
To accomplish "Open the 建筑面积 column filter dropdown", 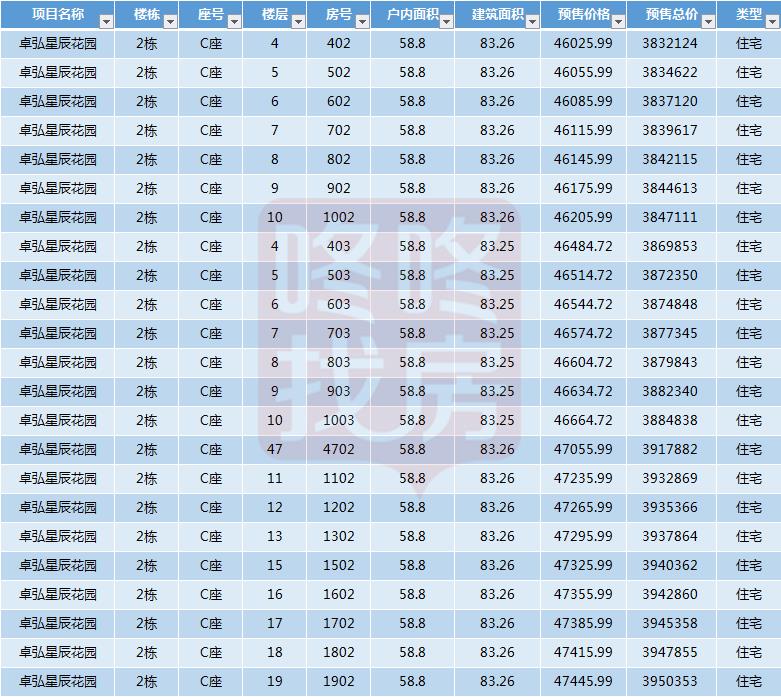I will coord(532,21).
